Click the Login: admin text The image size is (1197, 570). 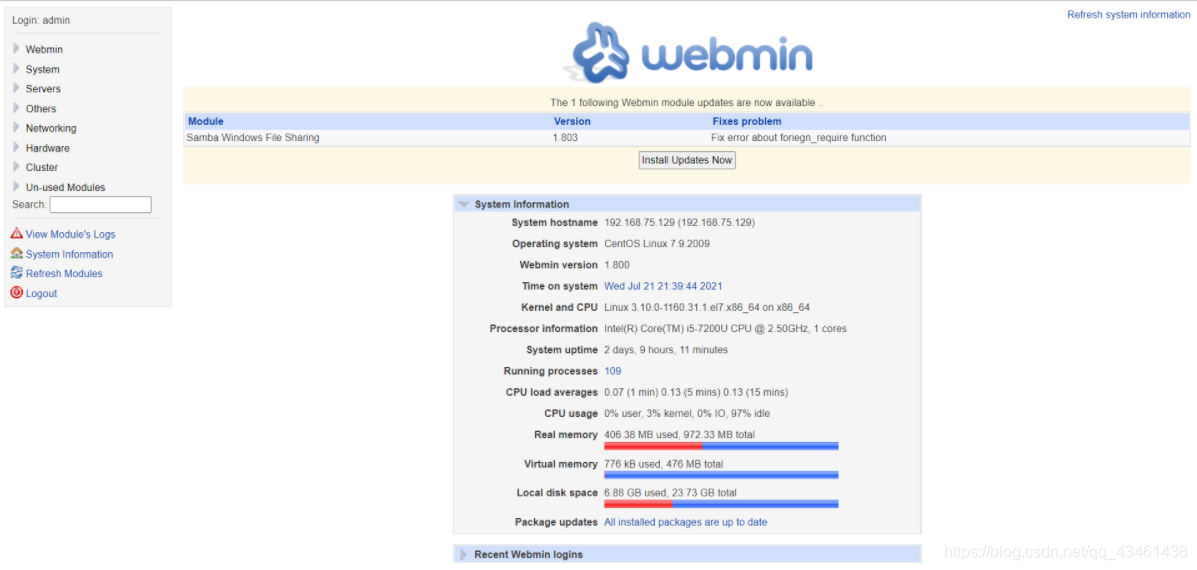[41, 21]
